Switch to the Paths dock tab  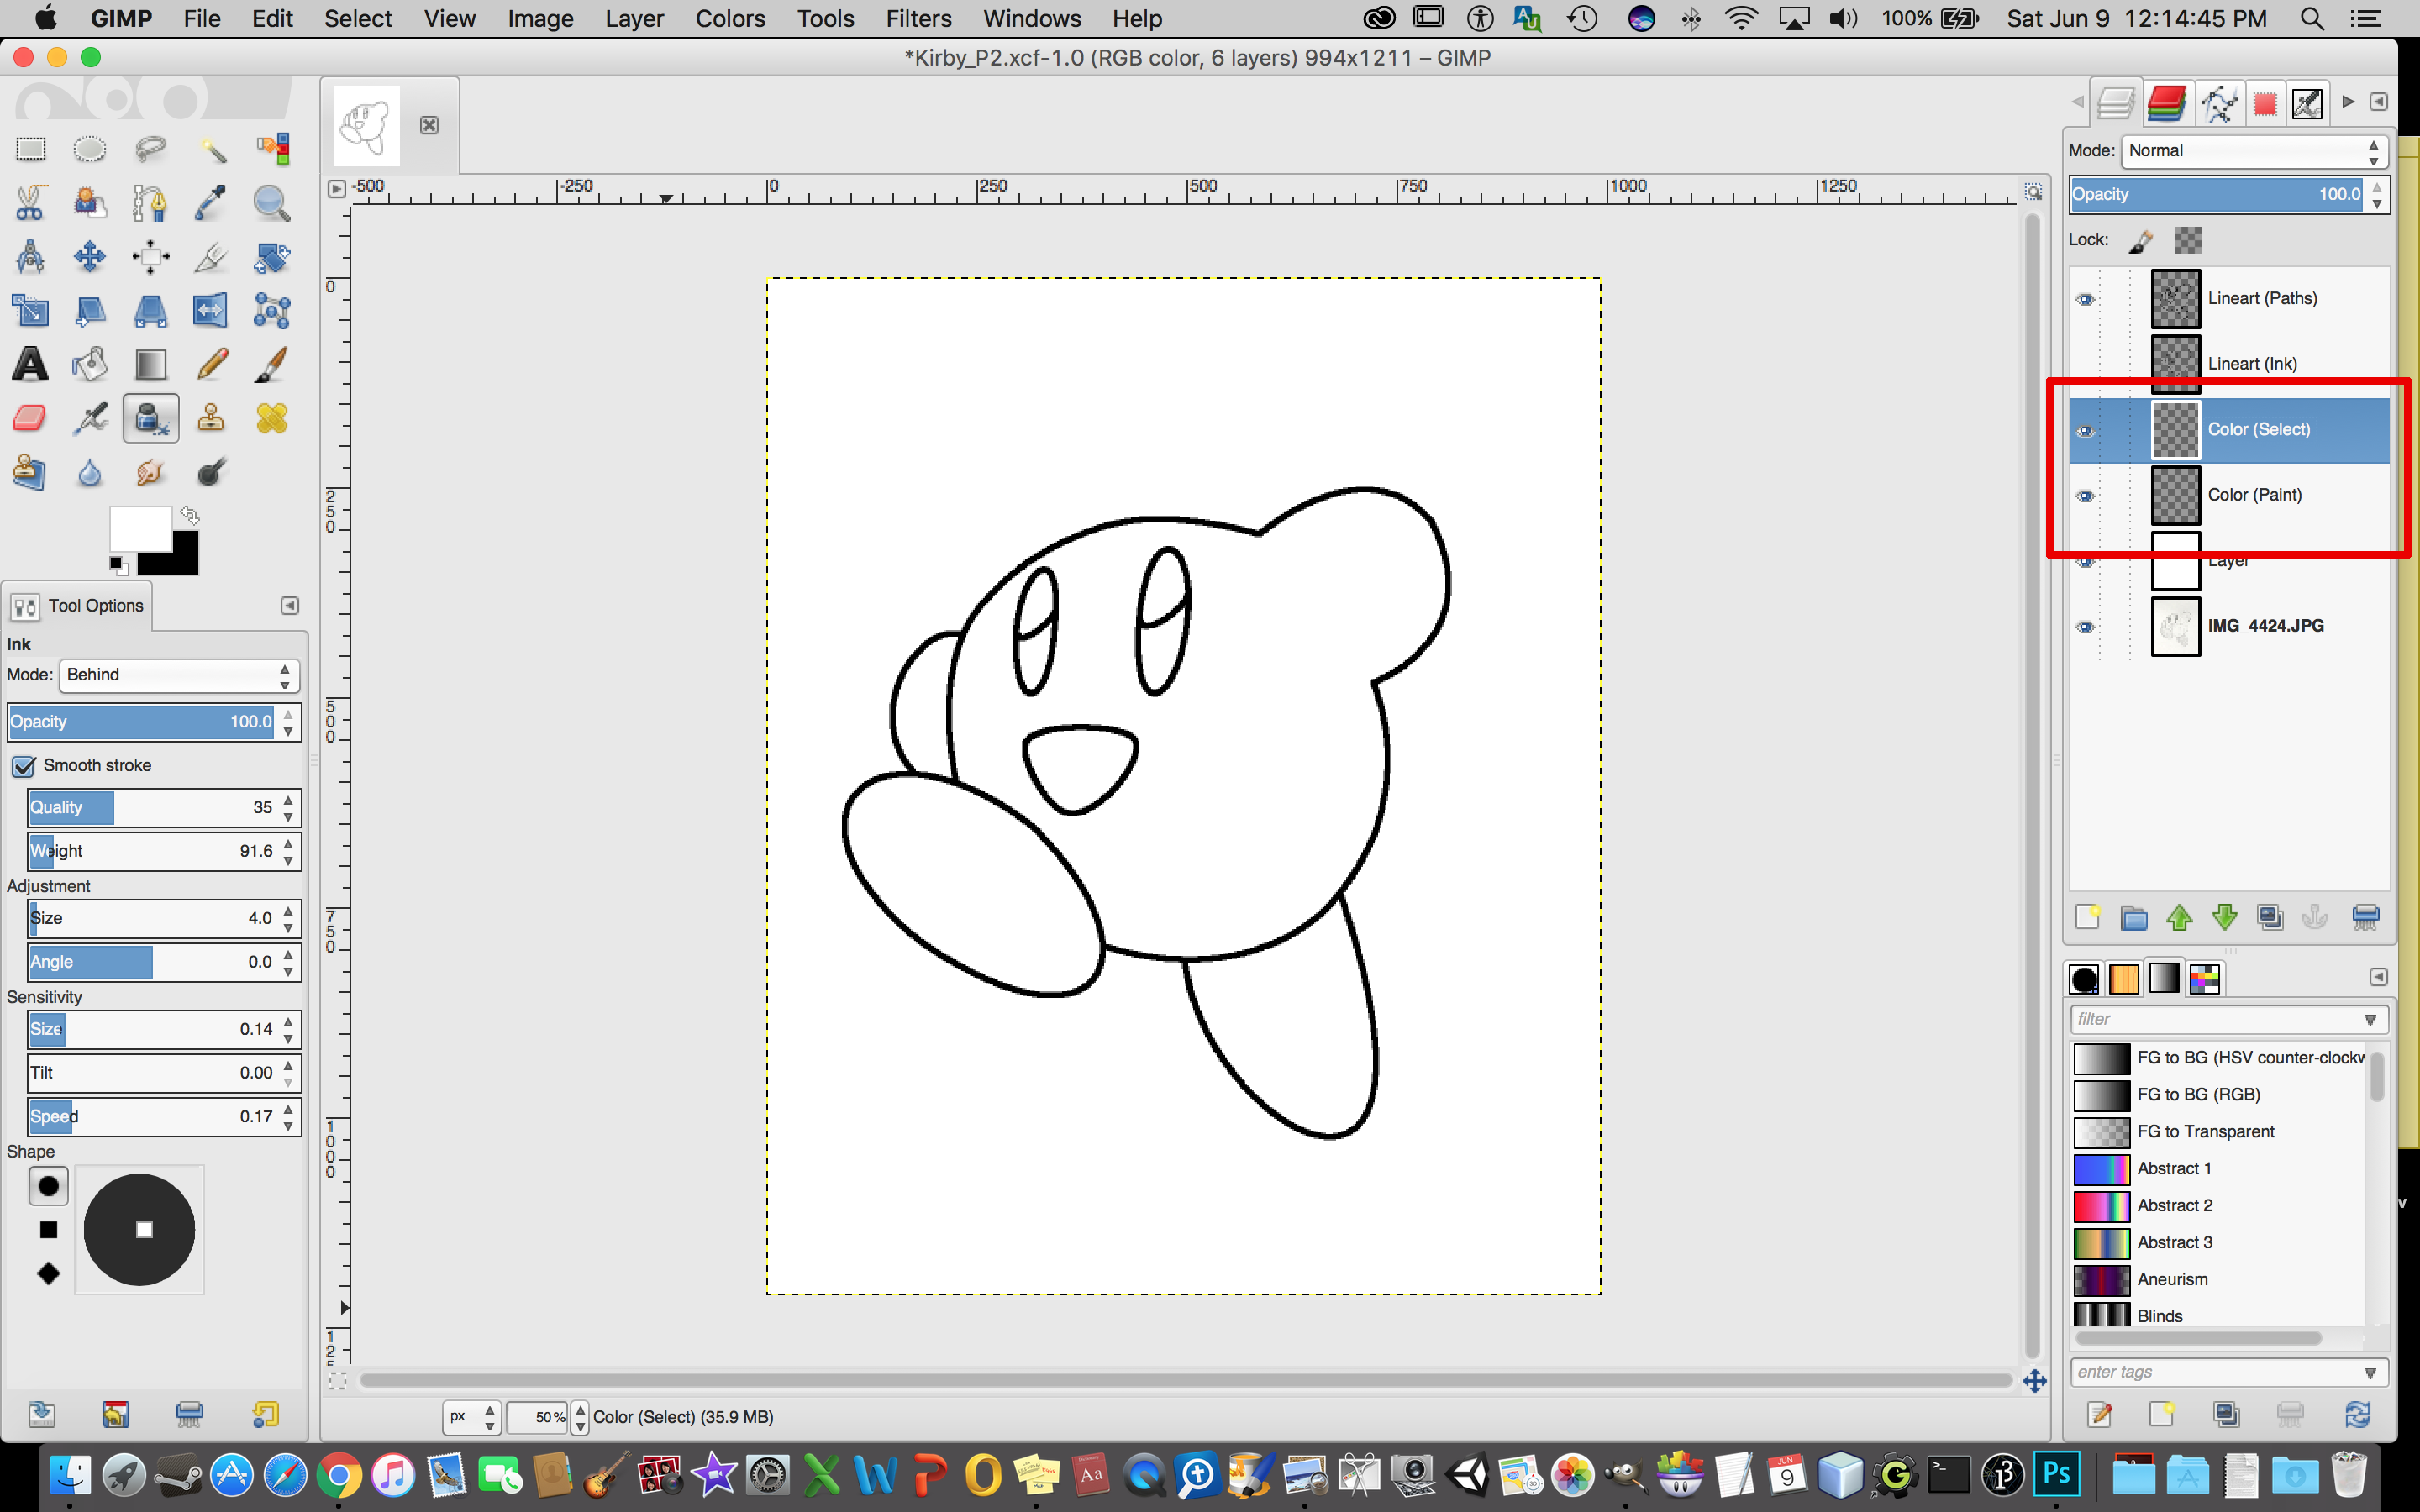tap(2218, 103)
